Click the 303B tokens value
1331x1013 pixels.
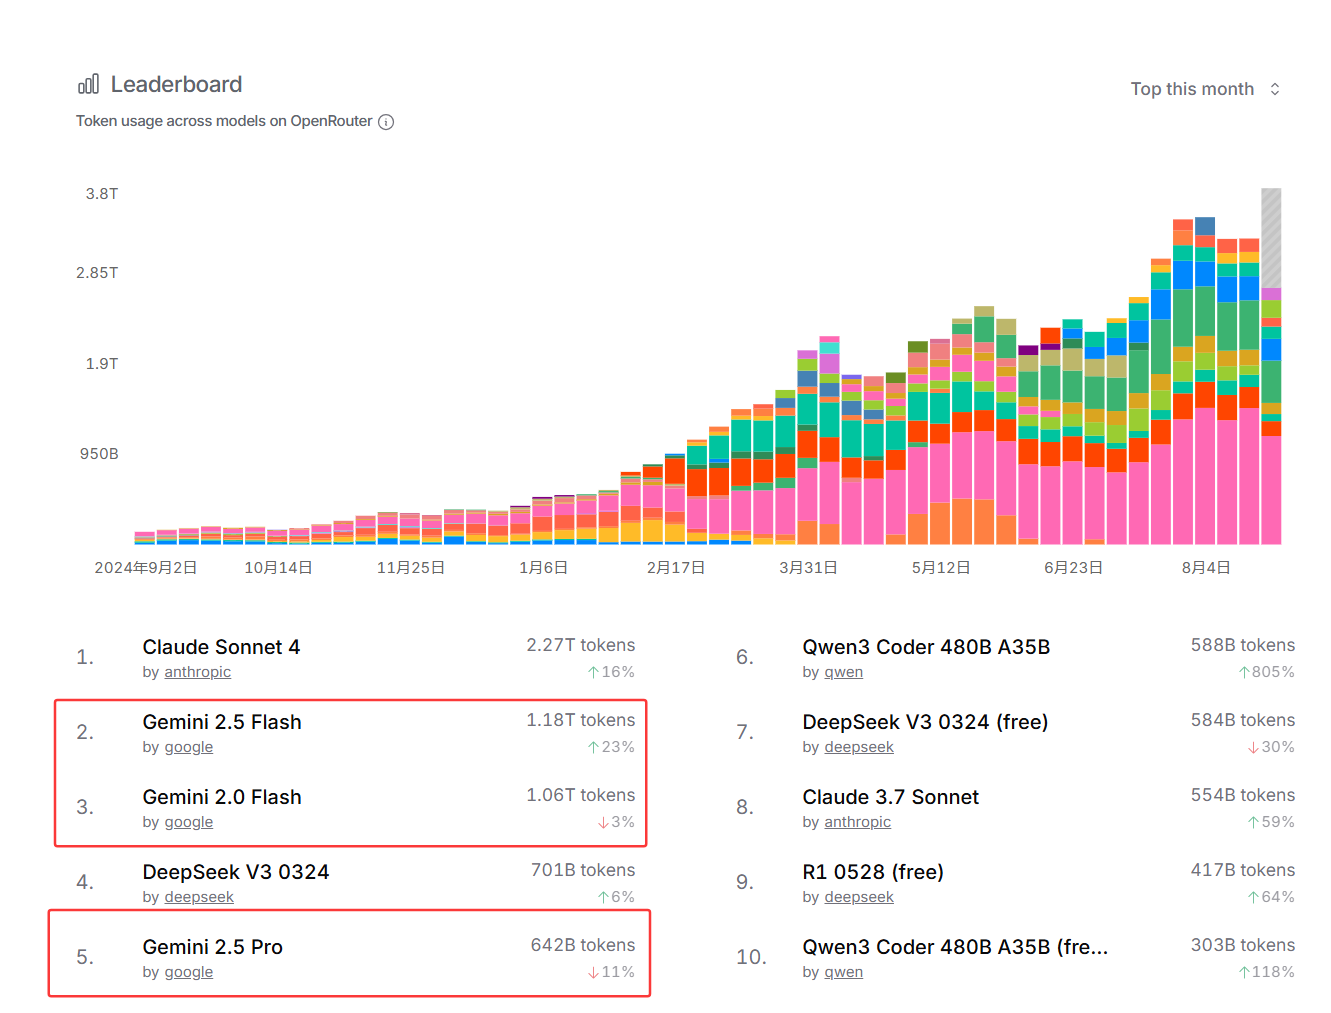pyautogui.click(x=1243, y=945)
